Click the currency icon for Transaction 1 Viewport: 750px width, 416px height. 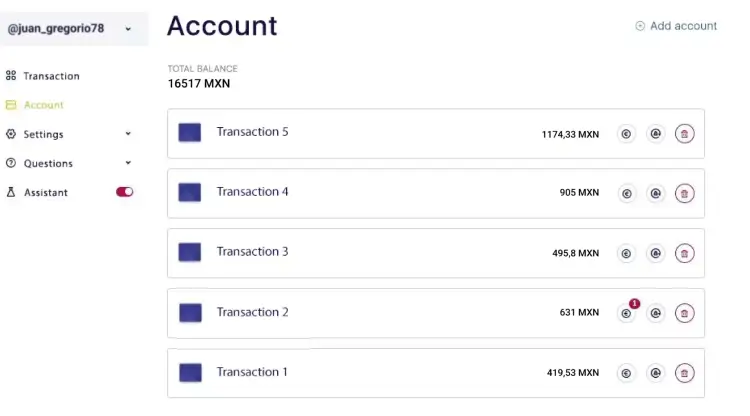(x=626, y=373)
